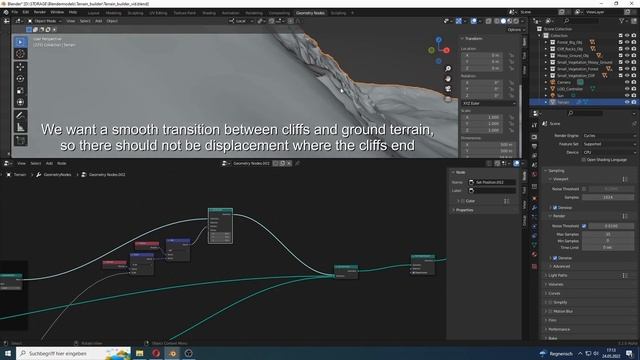Toggle Render Denoise checkbox
Screen dimensions: 640x360
(x=555, y=258)
